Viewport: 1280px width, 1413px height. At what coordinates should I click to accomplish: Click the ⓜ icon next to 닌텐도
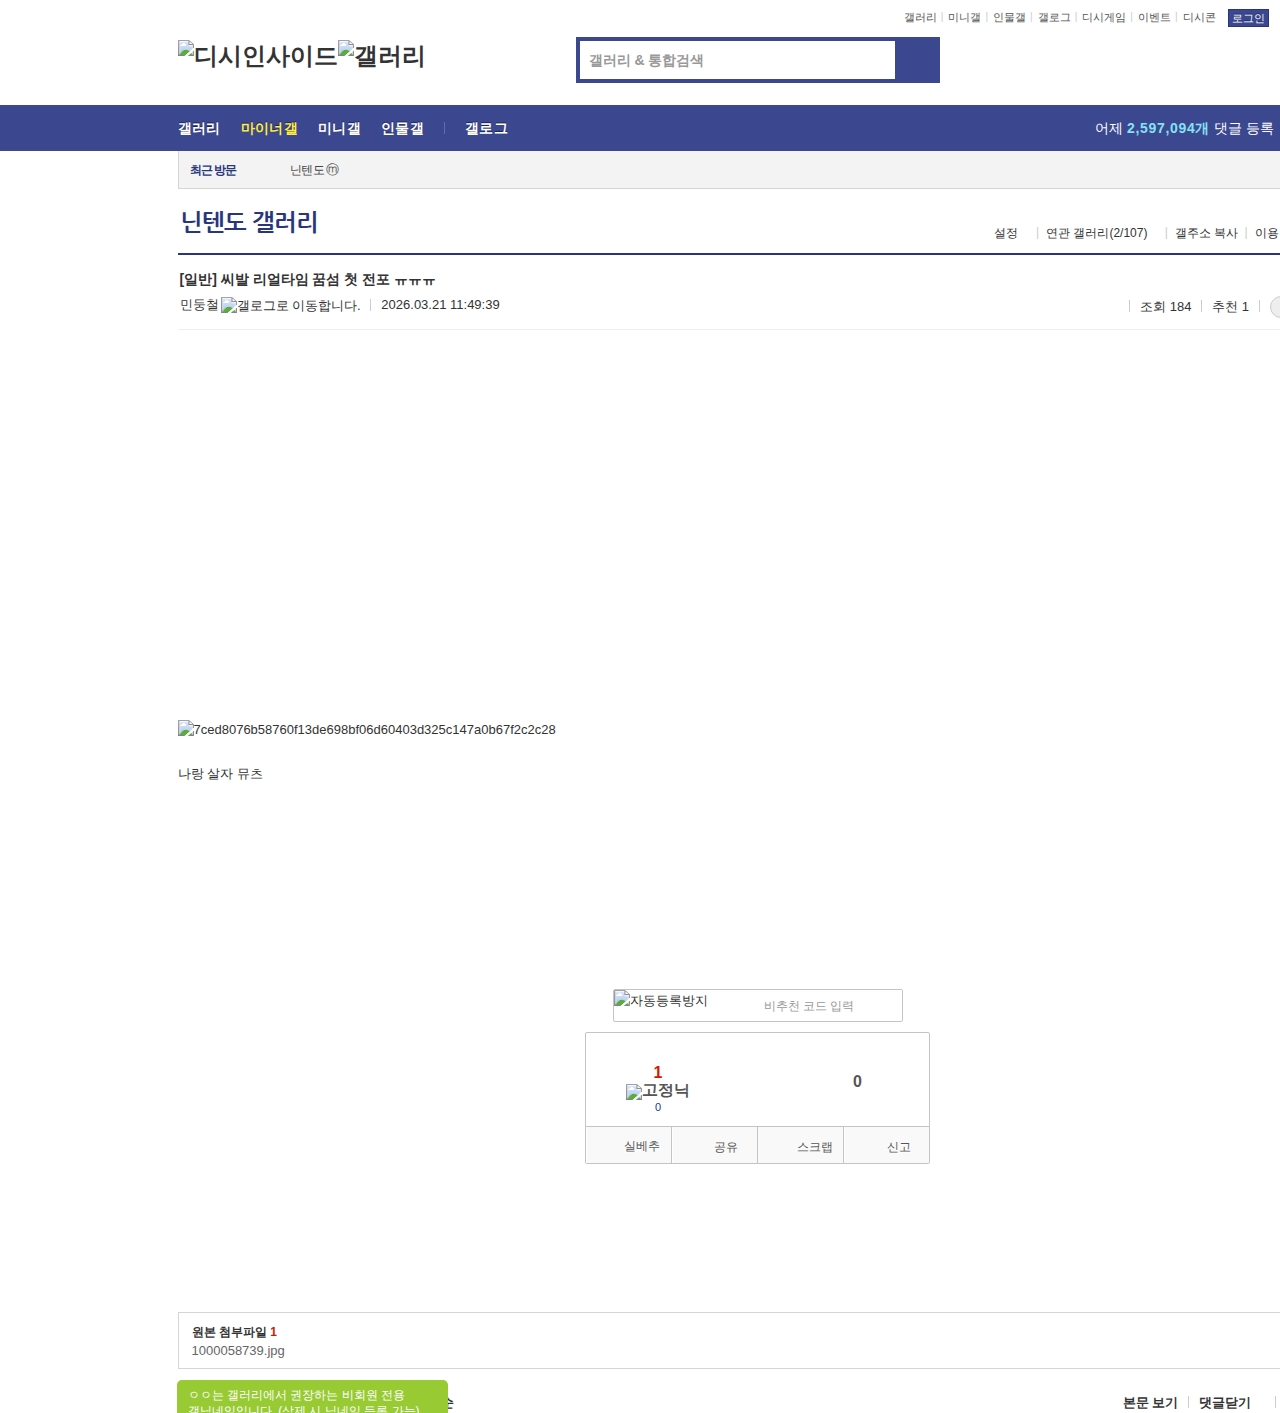pos(333,170)
